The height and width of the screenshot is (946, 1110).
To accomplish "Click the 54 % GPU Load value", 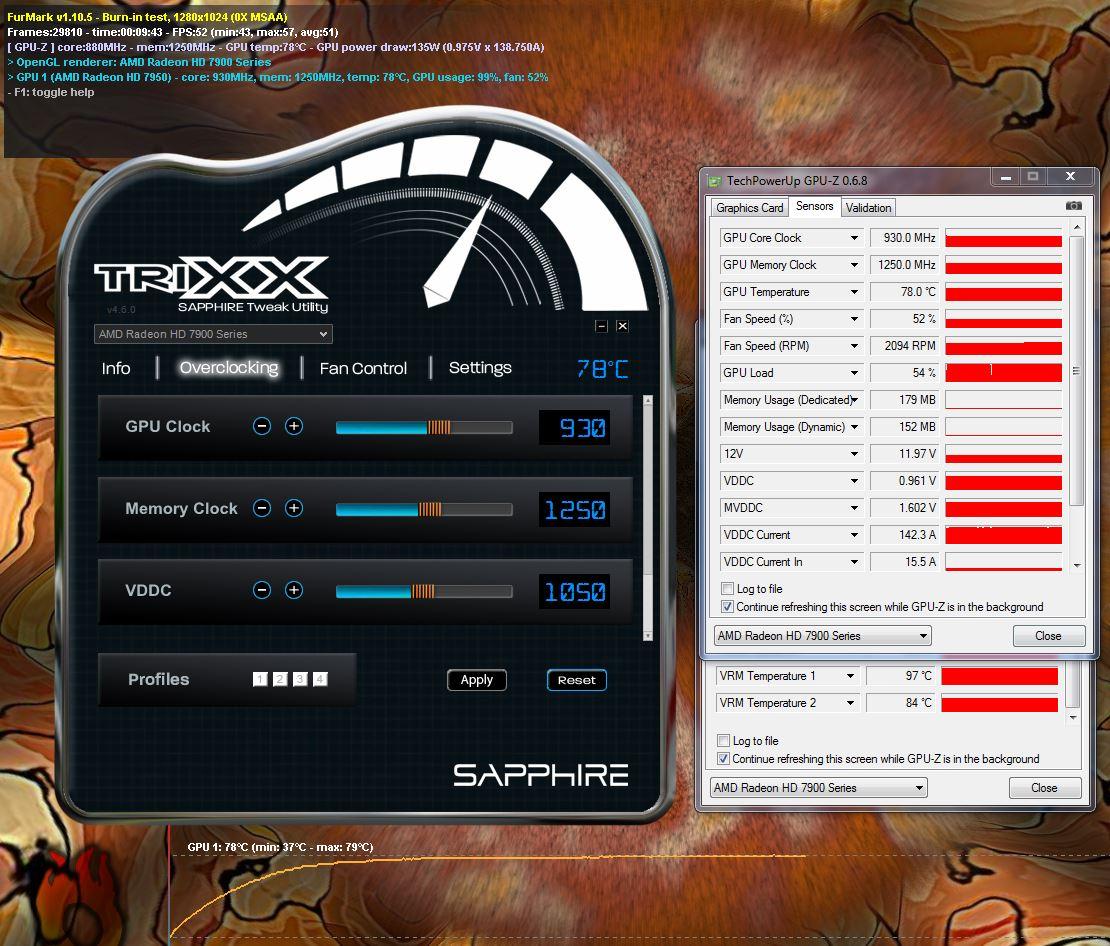I will click(904, 372).
